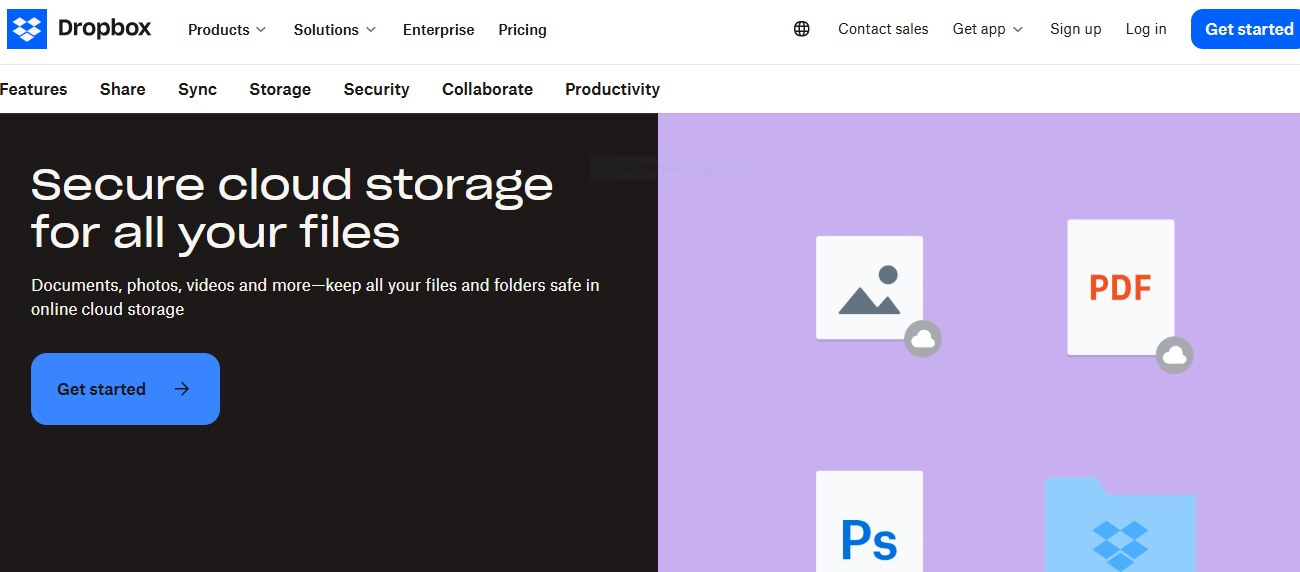Click the PDF file illustration
This screenshot has width=1300, height=572.
[1120, 287]
